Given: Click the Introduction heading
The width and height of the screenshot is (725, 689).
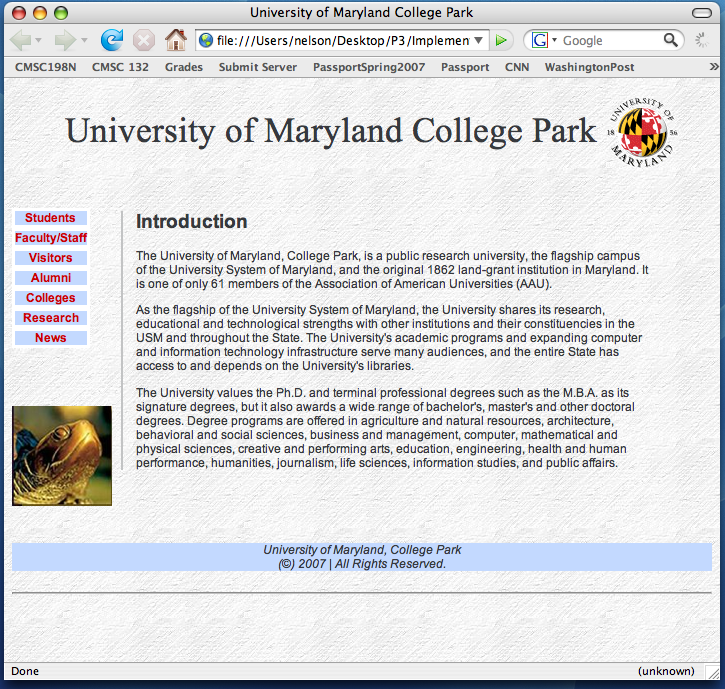Looking at the screenshot, I should [191, 221].
